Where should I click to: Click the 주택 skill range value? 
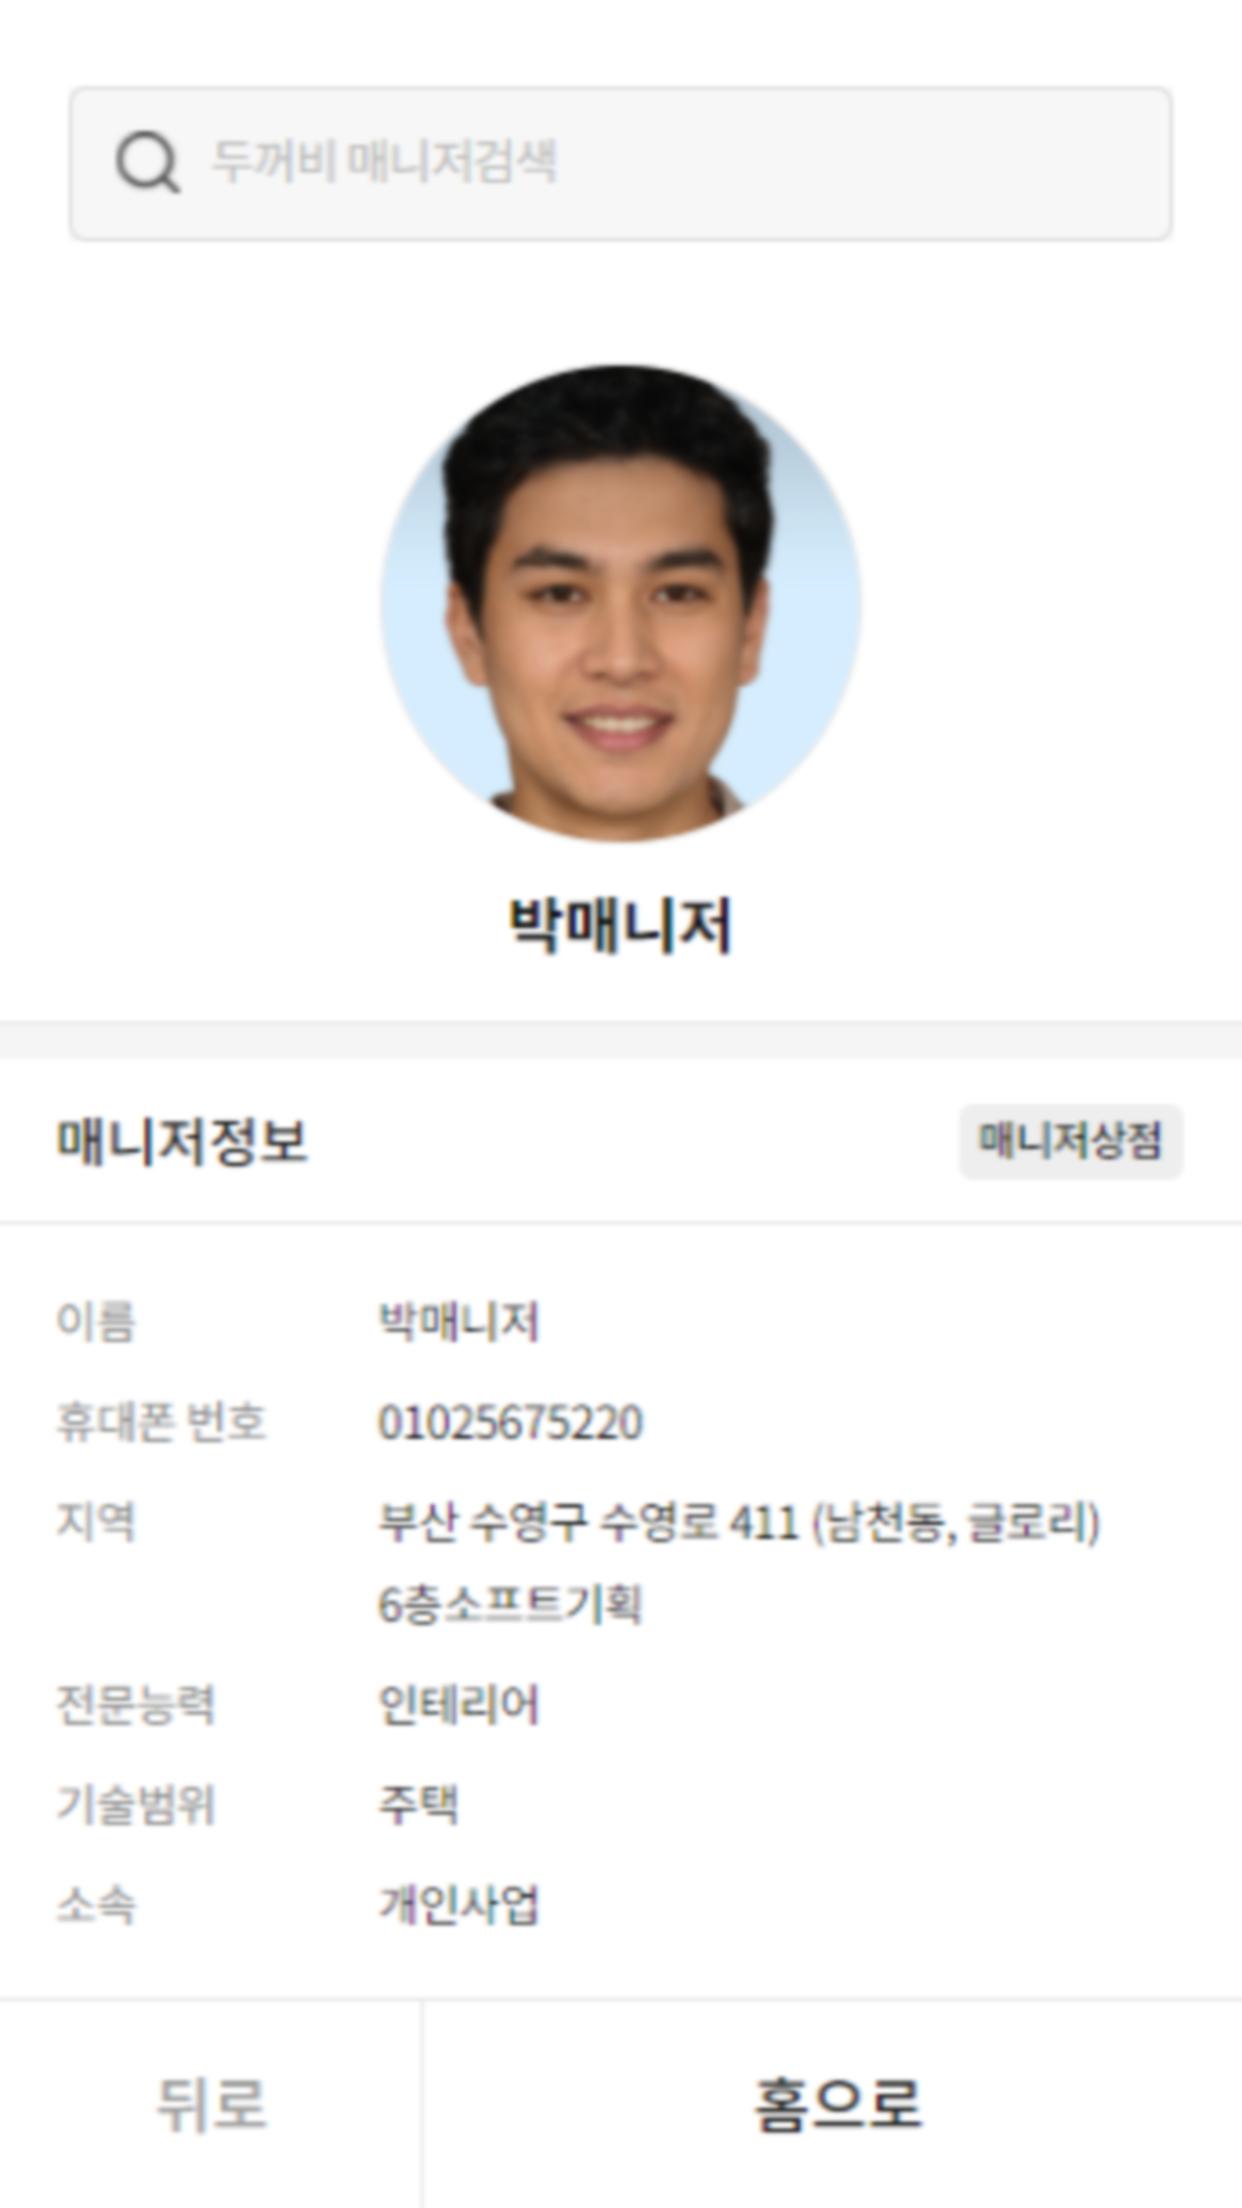tap(418, 1804)
